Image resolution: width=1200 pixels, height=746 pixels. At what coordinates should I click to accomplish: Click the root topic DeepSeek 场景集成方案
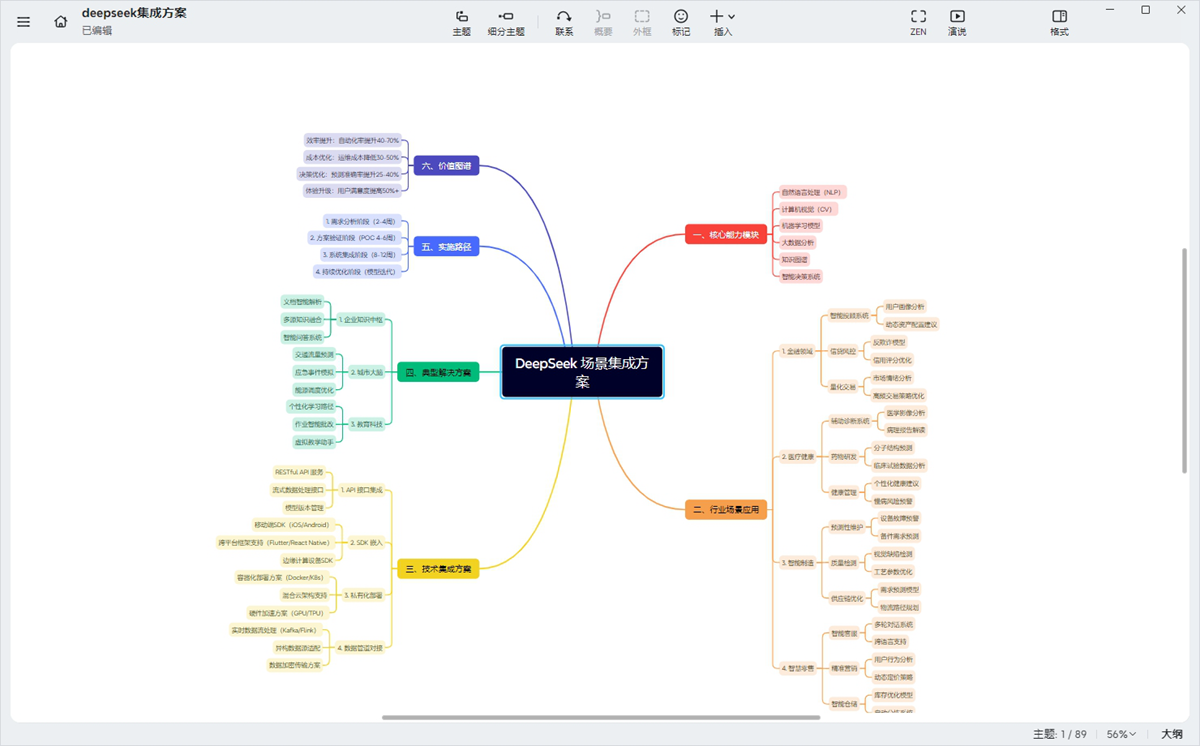click(581, 371)
